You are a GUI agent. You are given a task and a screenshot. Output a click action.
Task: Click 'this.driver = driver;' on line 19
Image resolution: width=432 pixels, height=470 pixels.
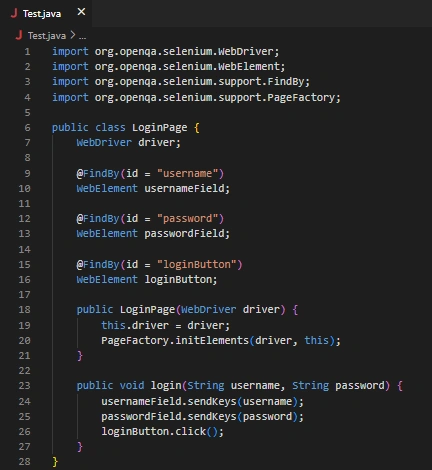pos(166,325)
